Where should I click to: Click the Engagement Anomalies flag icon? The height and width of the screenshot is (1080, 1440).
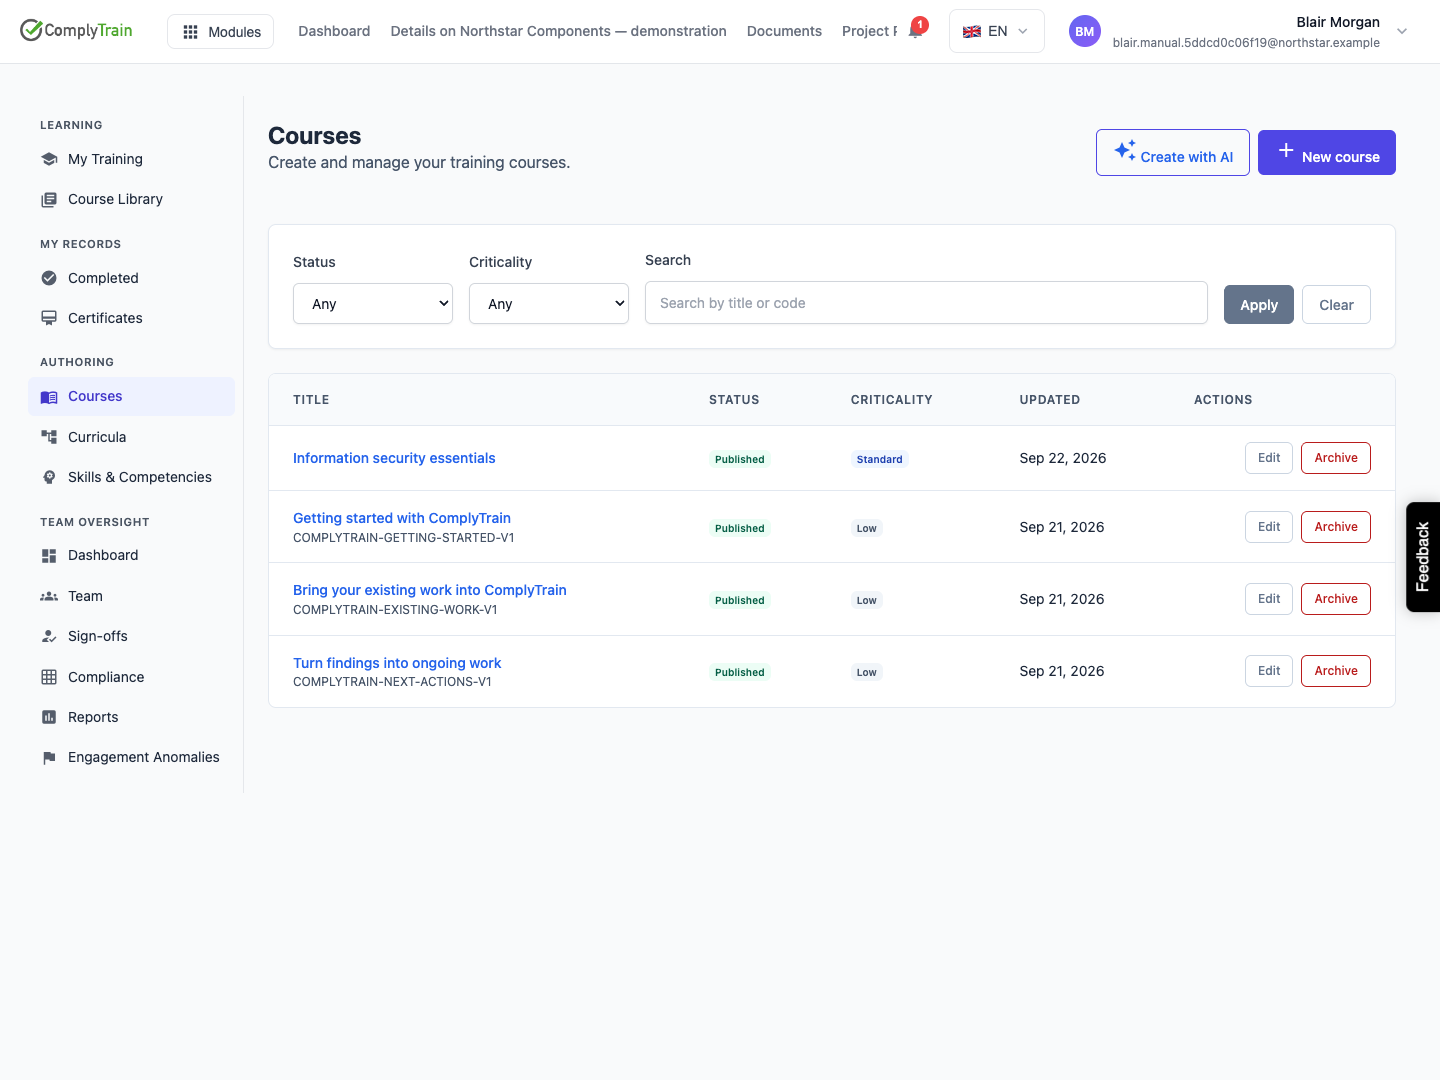click(x=49, y=758)
